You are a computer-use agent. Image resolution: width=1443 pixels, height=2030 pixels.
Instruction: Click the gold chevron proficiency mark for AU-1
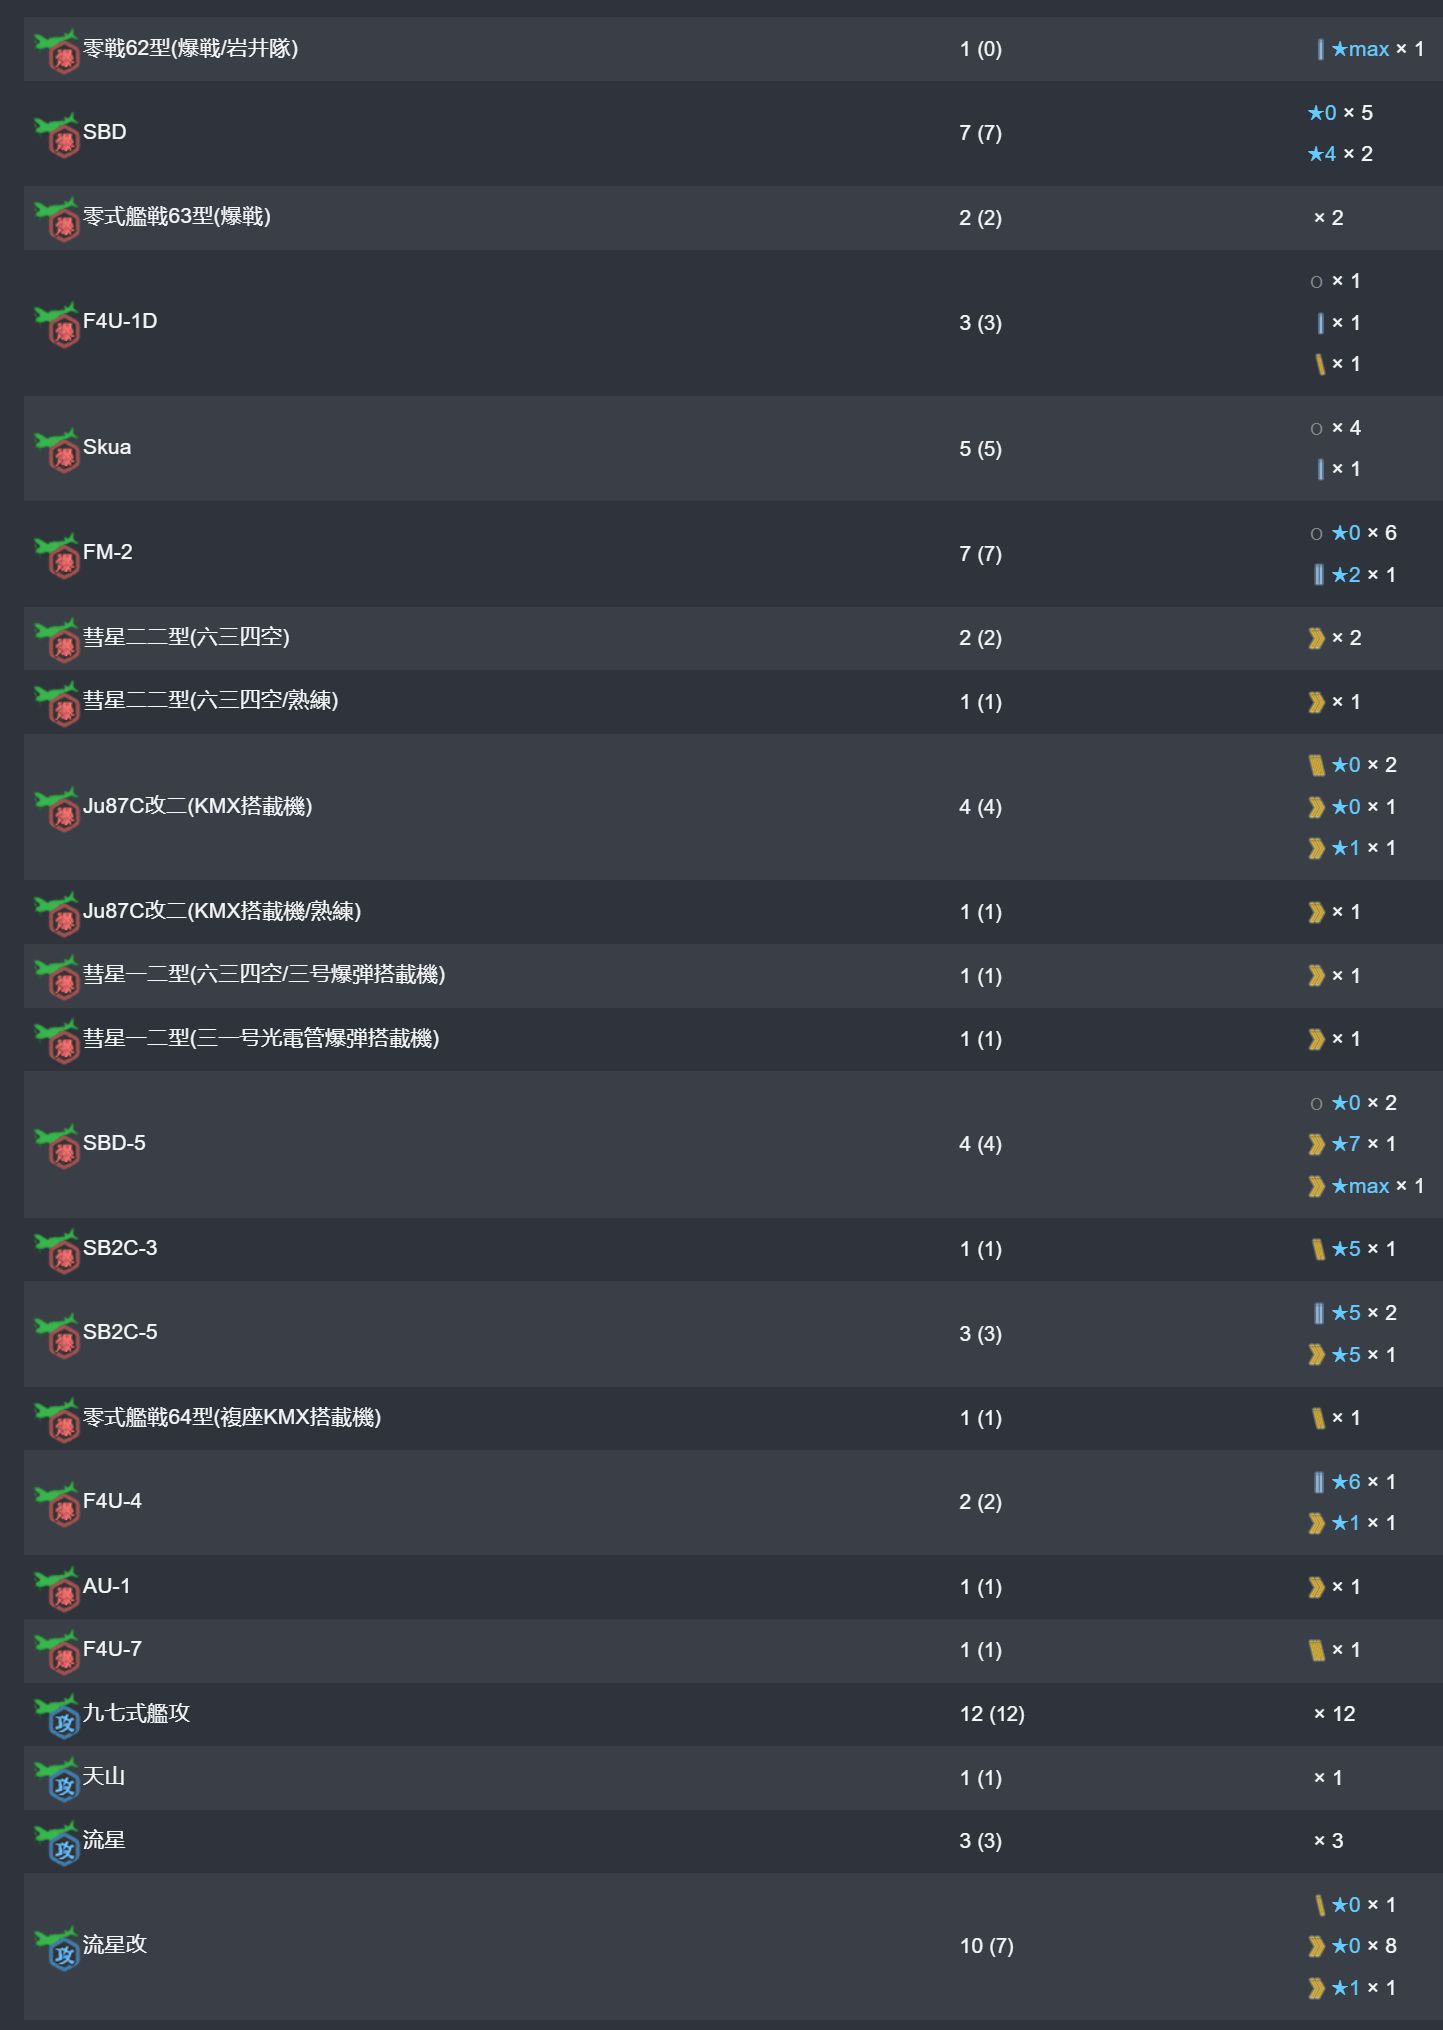click(1317, 1587)
